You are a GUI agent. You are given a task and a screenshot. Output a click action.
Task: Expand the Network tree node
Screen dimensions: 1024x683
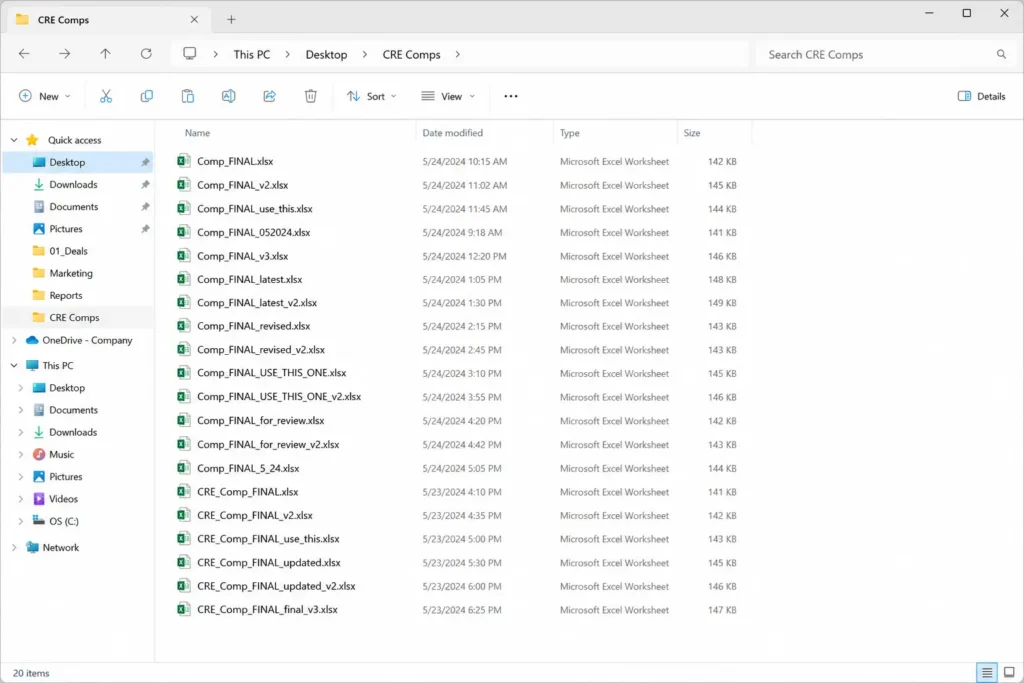tap(14, 548)
